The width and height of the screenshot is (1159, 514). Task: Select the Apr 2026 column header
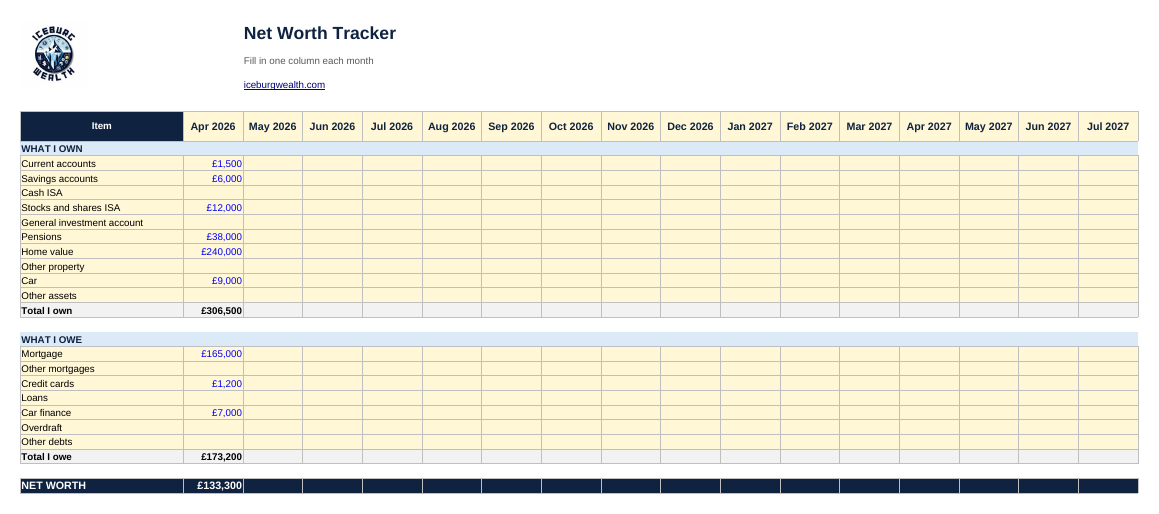213,126
